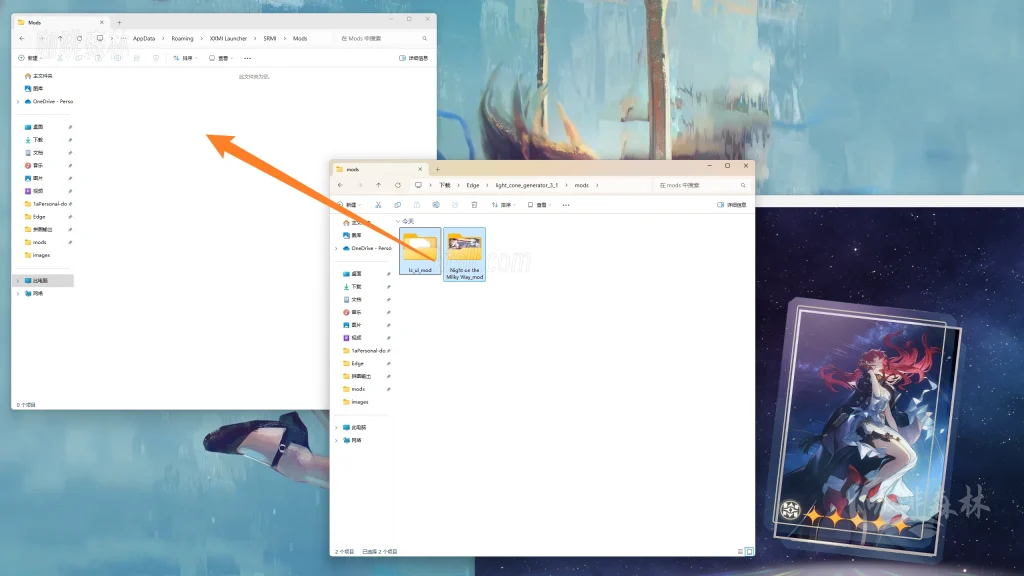The image size is (1024, 576).
Task: Click the Copy icon in mods window toolbar
Action: click(x=397, y=205)
